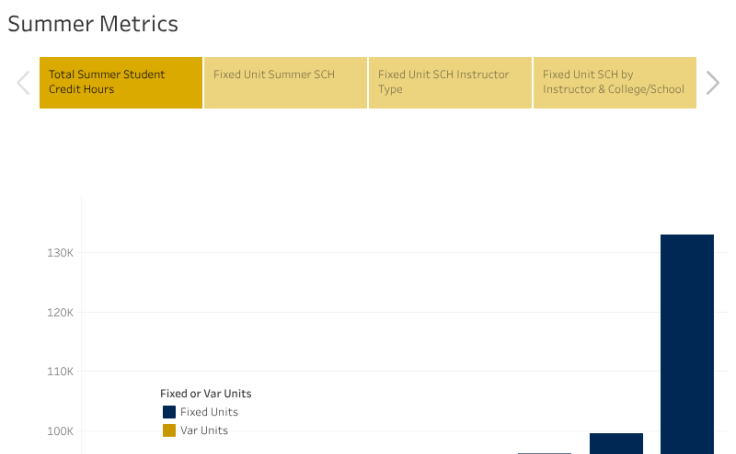
Task: Click the 100K axis label
Action: pyautogui.click(x=59, y=432)
